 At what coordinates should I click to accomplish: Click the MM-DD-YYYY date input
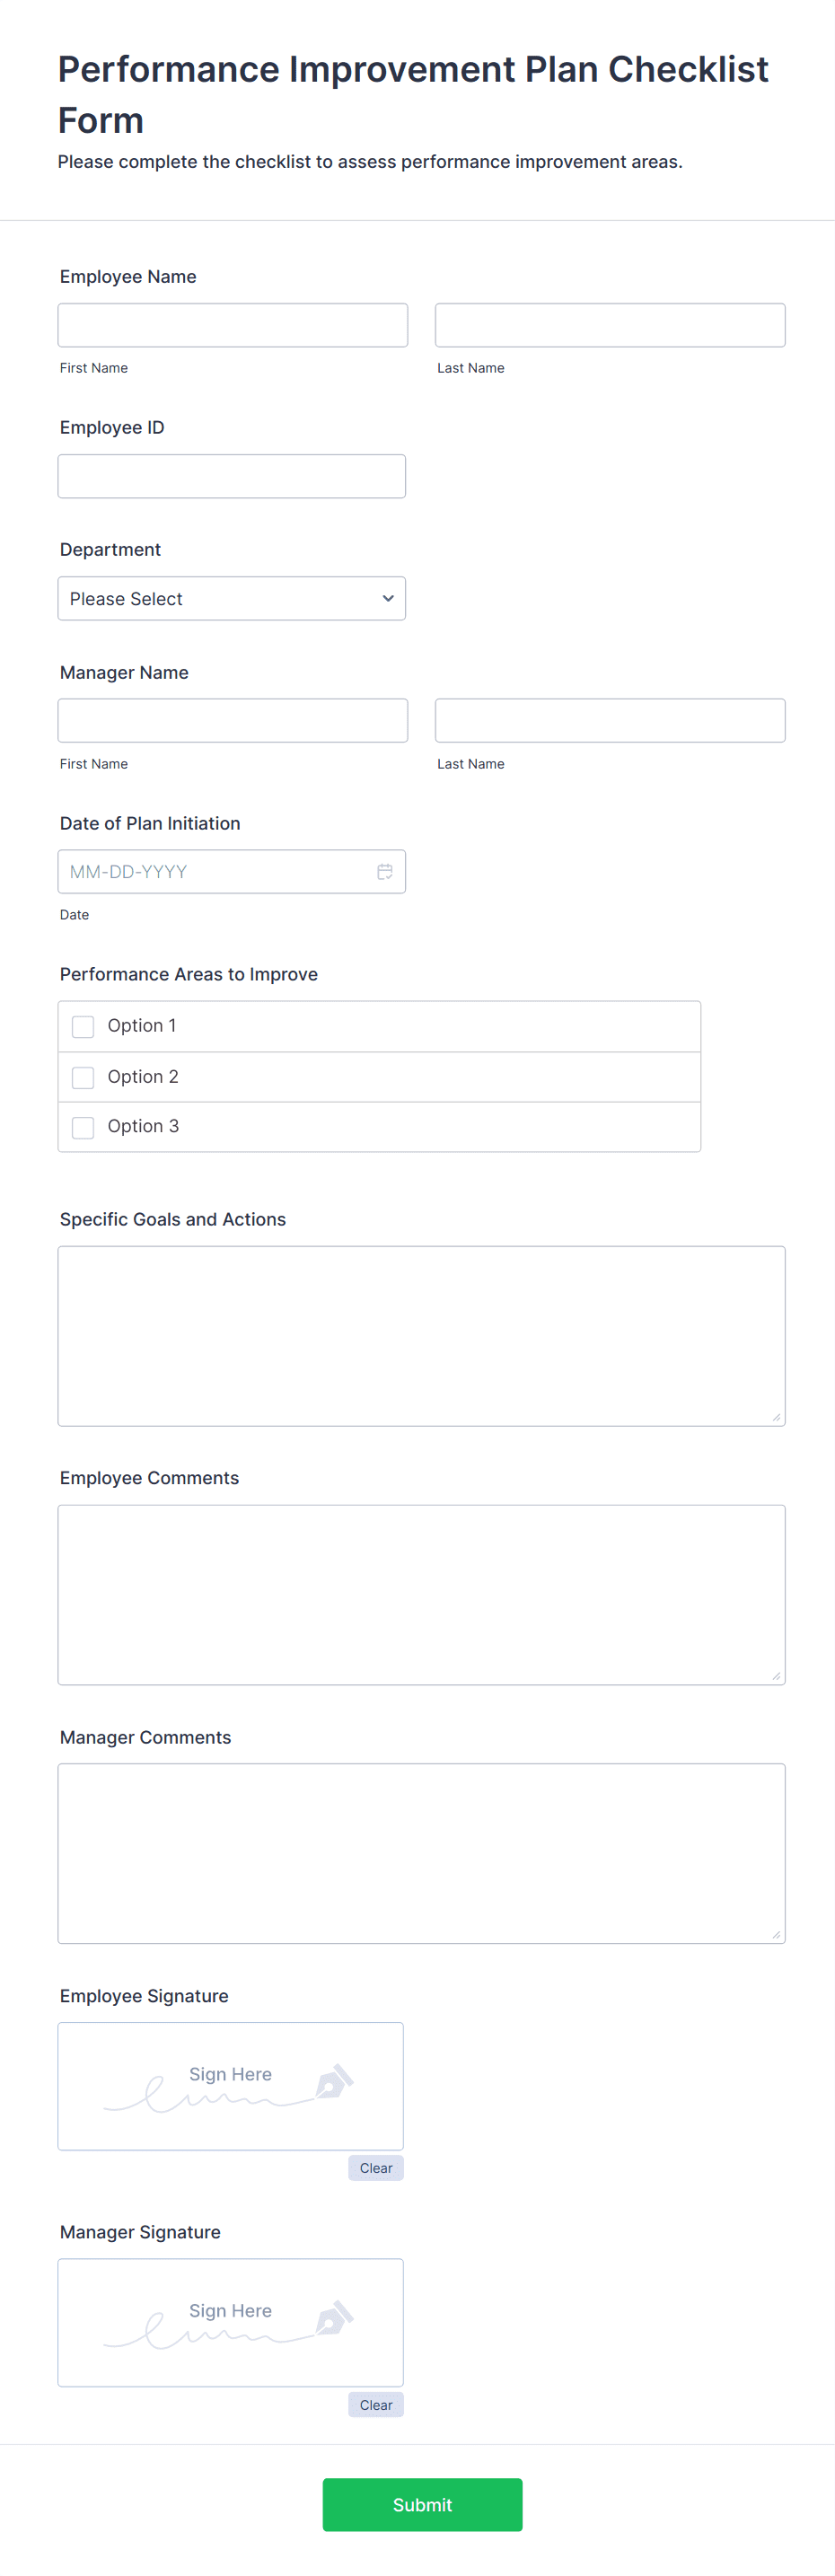click(232, 872)
